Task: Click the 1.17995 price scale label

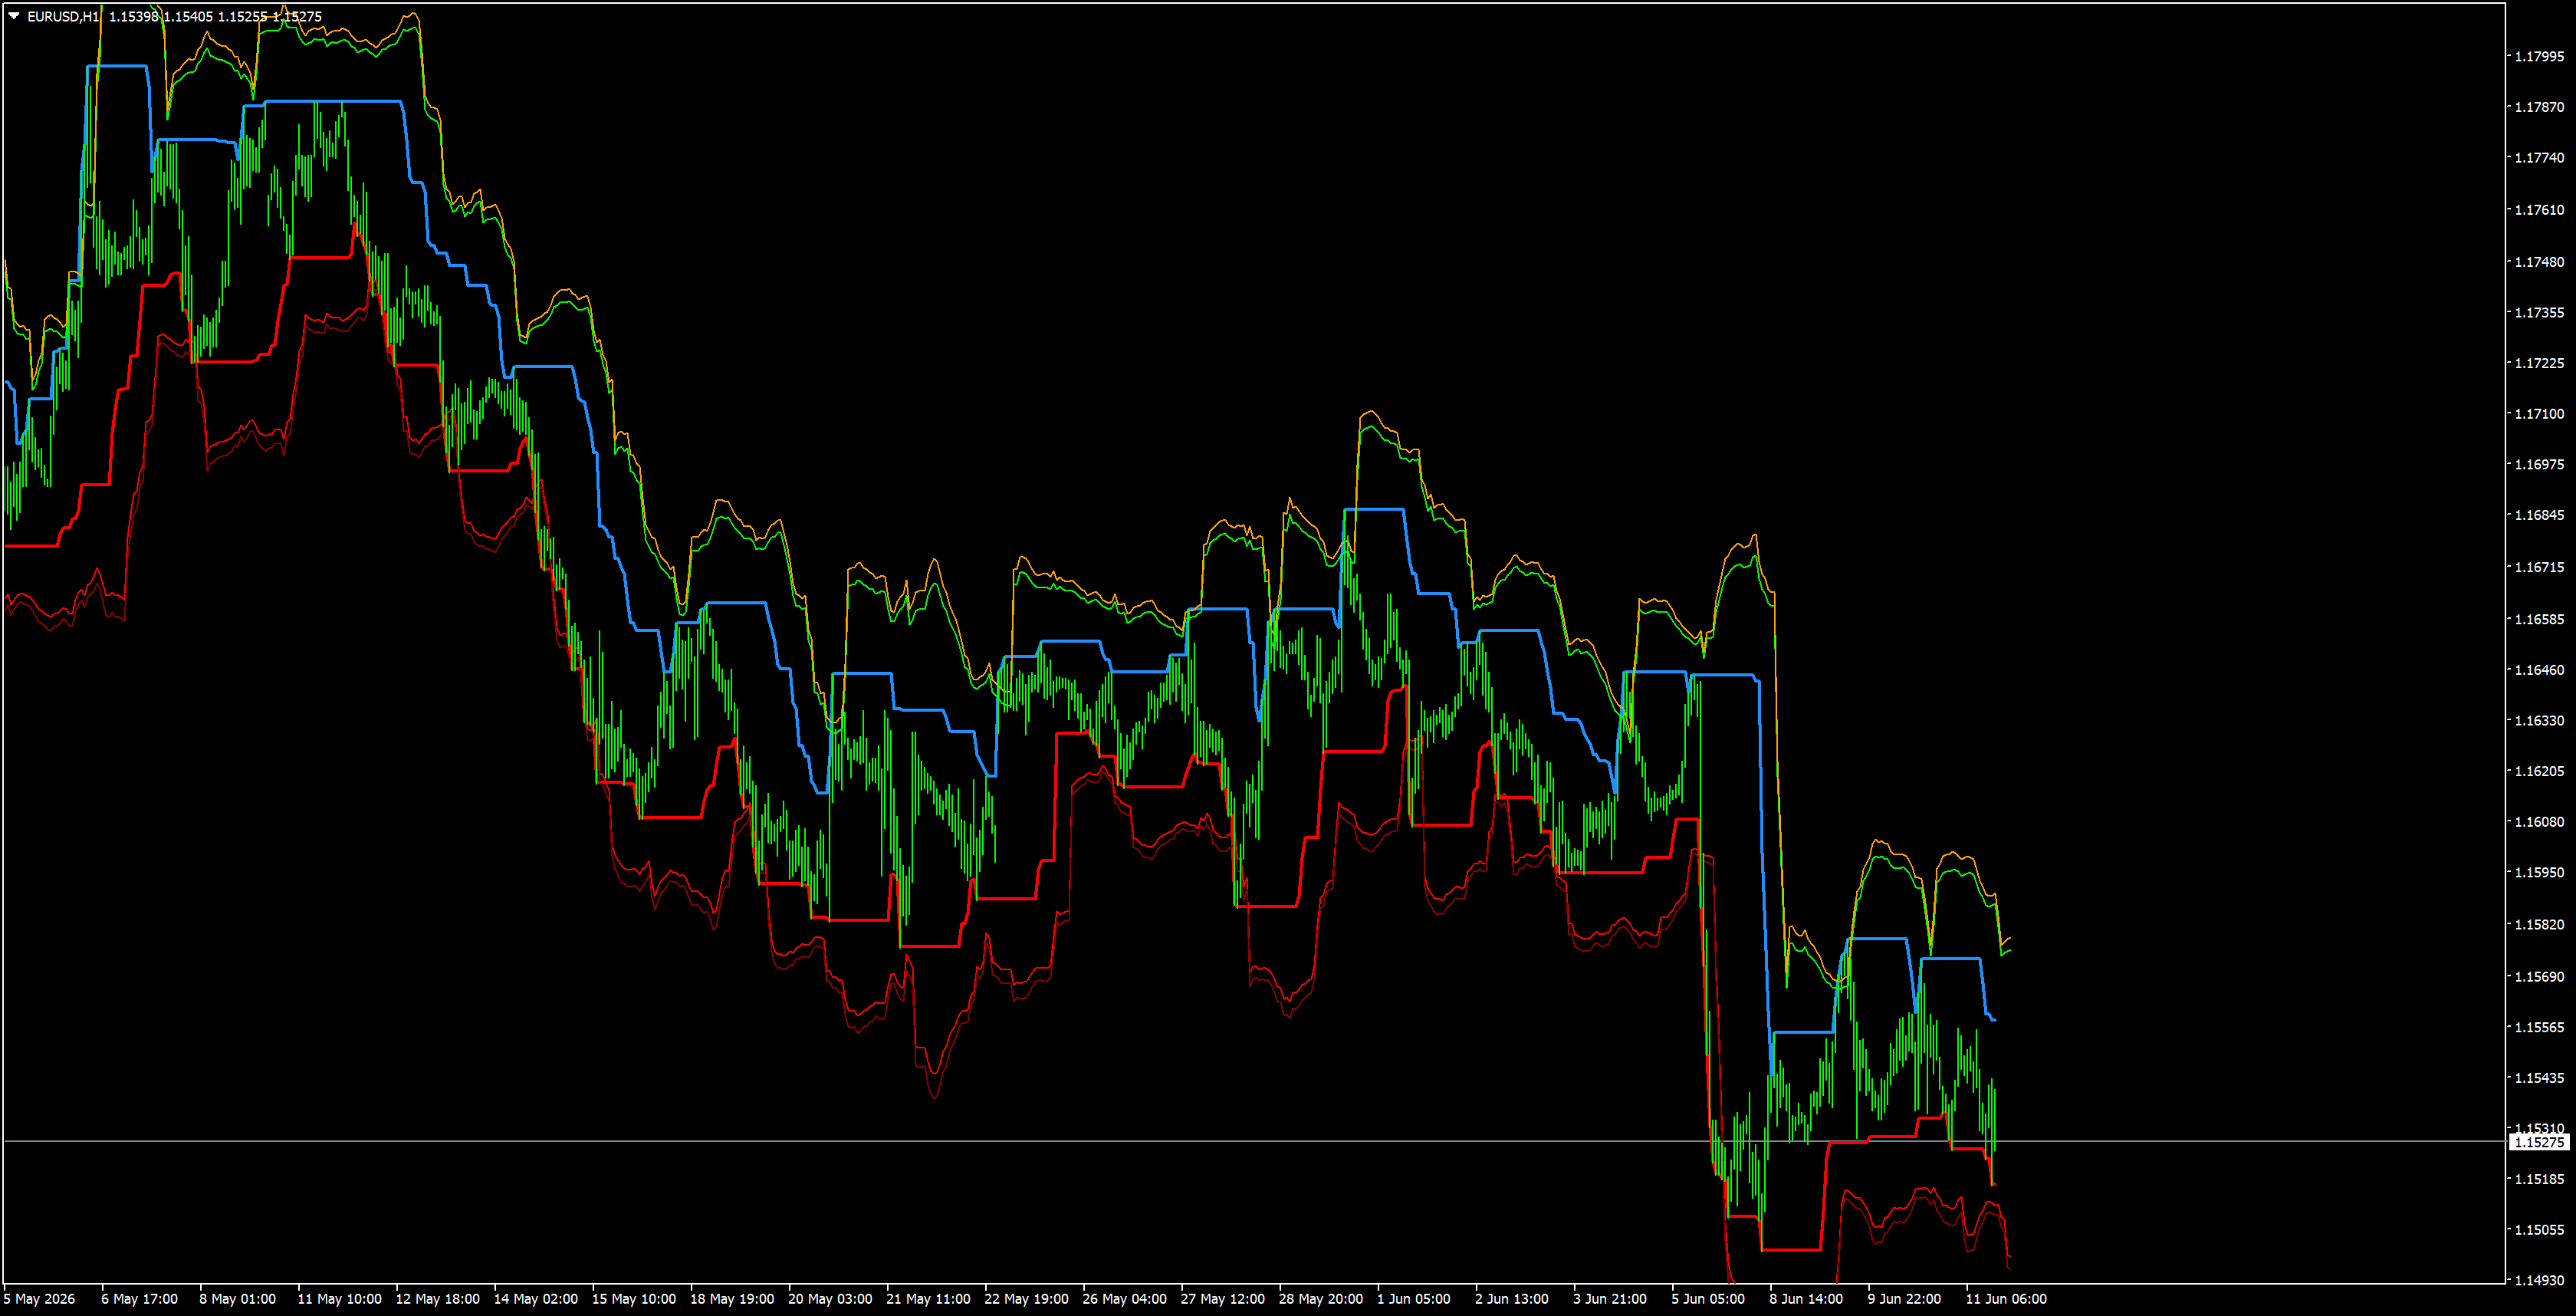Action: pos(2539,56)
